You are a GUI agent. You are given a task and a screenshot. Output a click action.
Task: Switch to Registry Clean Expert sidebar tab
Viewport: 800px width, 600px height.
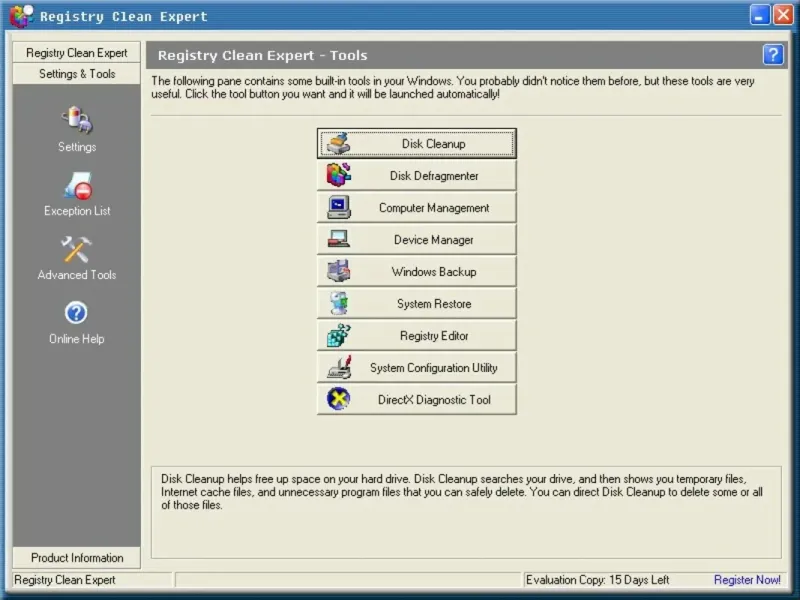(x=77, y=53)
